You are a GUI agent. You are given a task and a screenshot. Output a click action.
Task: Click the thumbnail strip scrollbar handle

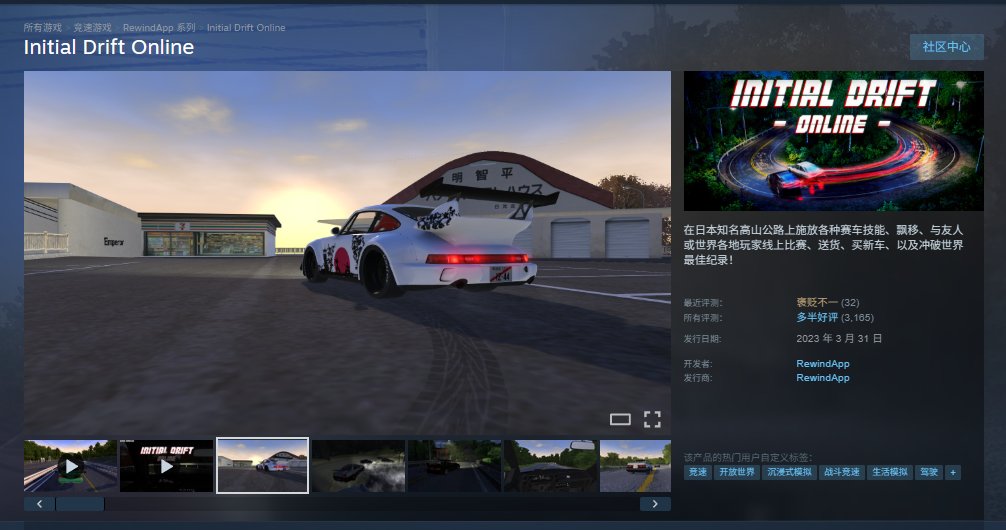(80, 504)
